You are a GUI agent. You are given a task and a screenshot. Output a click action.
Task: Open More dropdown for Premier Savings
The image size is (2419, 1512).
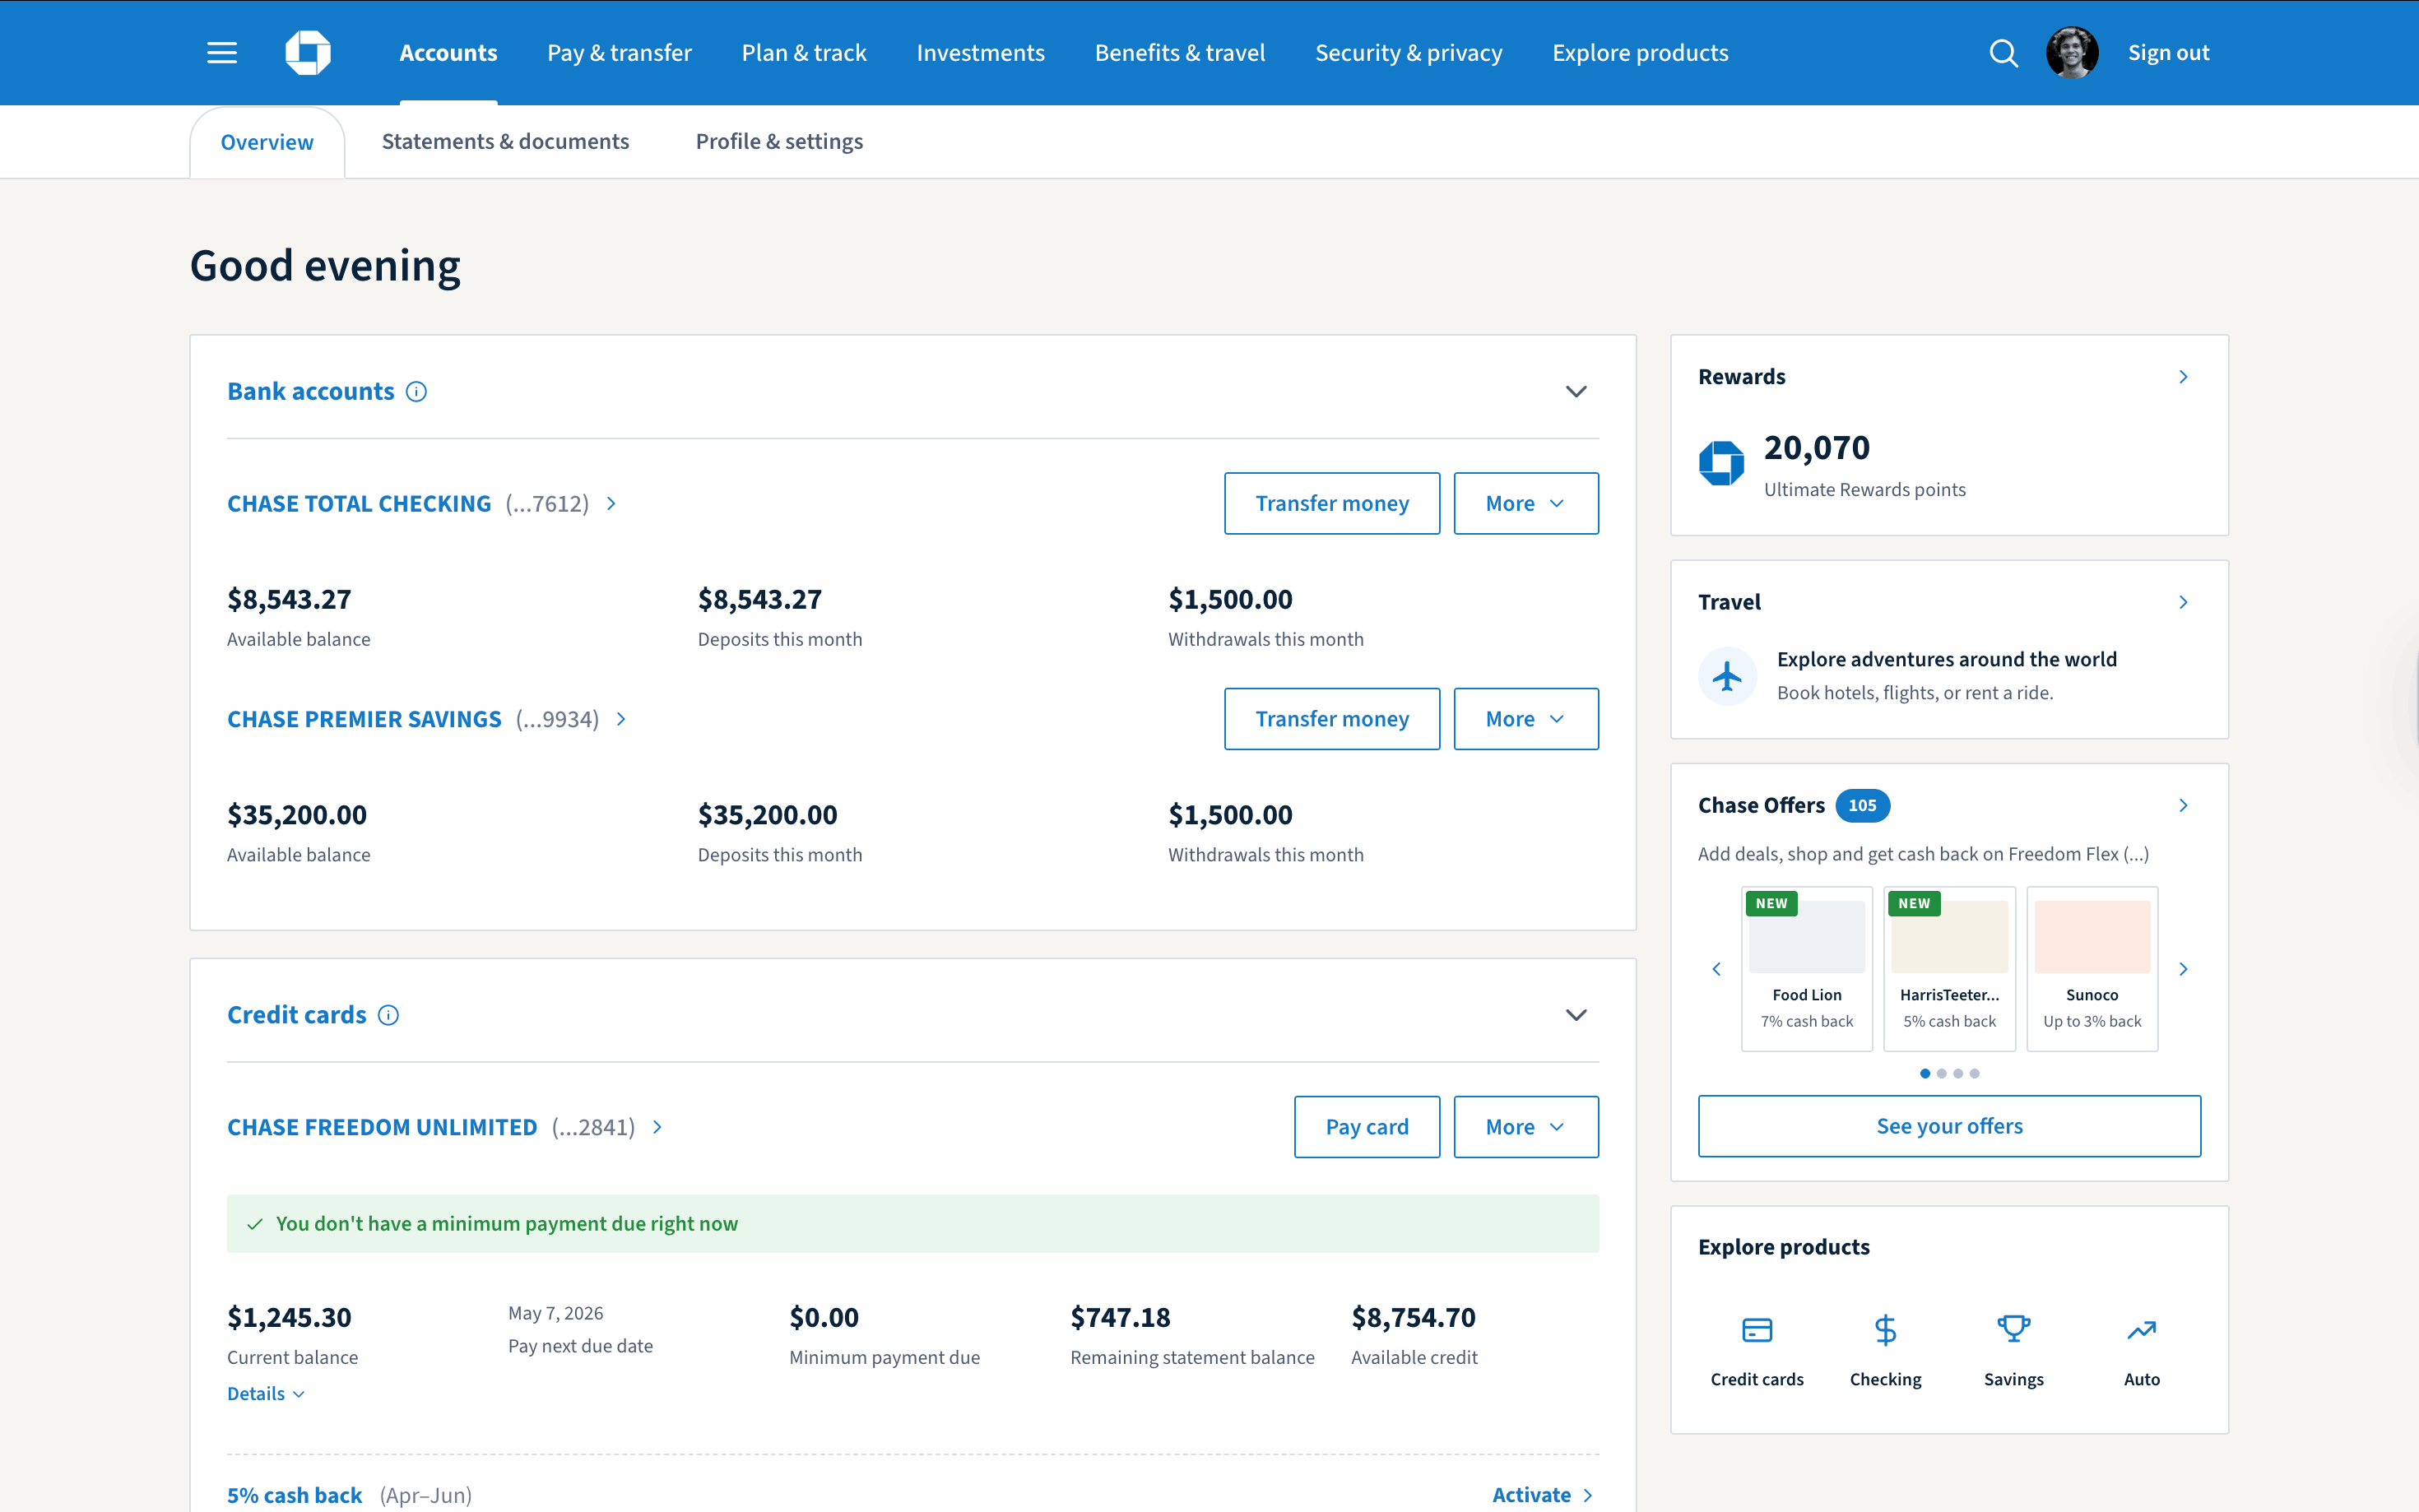[1526, 719]
